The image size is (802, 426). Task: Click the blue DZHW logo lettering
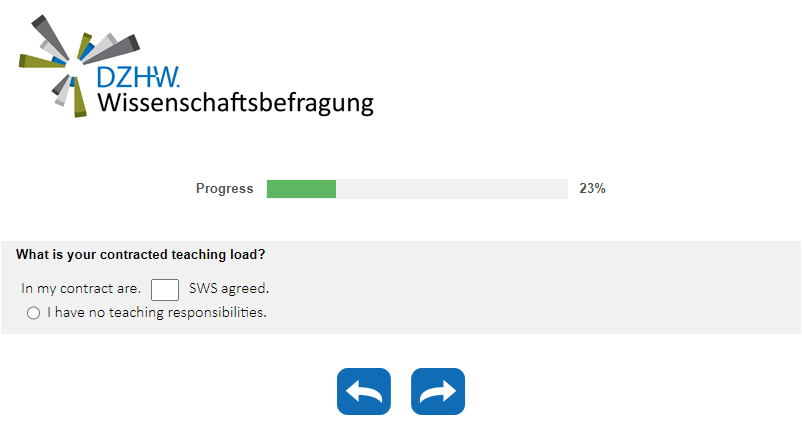click(x=138, y=78)
